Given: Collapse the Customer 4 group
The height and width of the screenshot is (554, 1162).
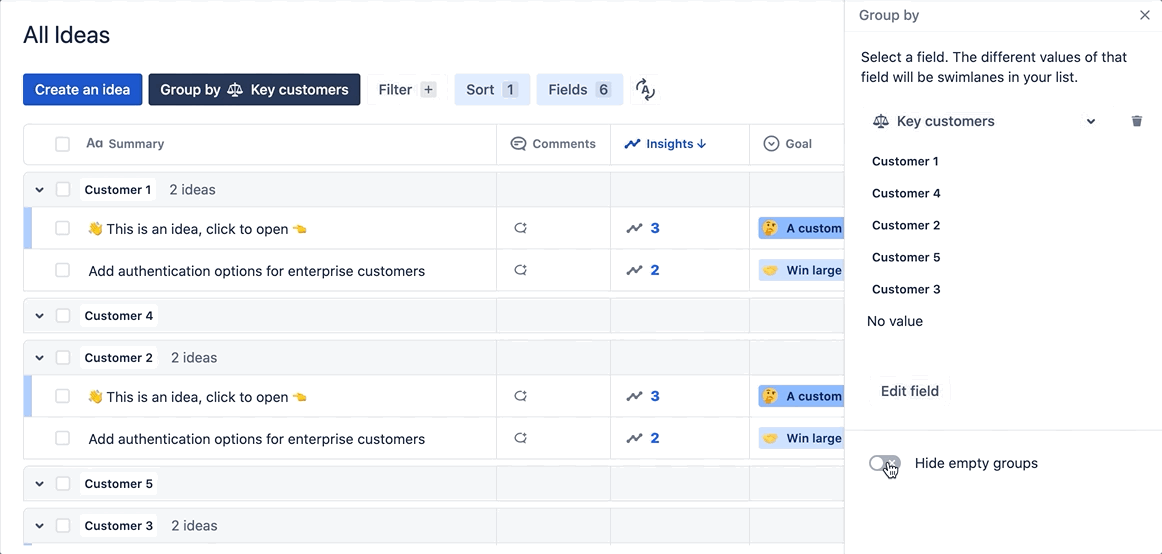Looking at the screenshot, I should [x=39, y=316].
